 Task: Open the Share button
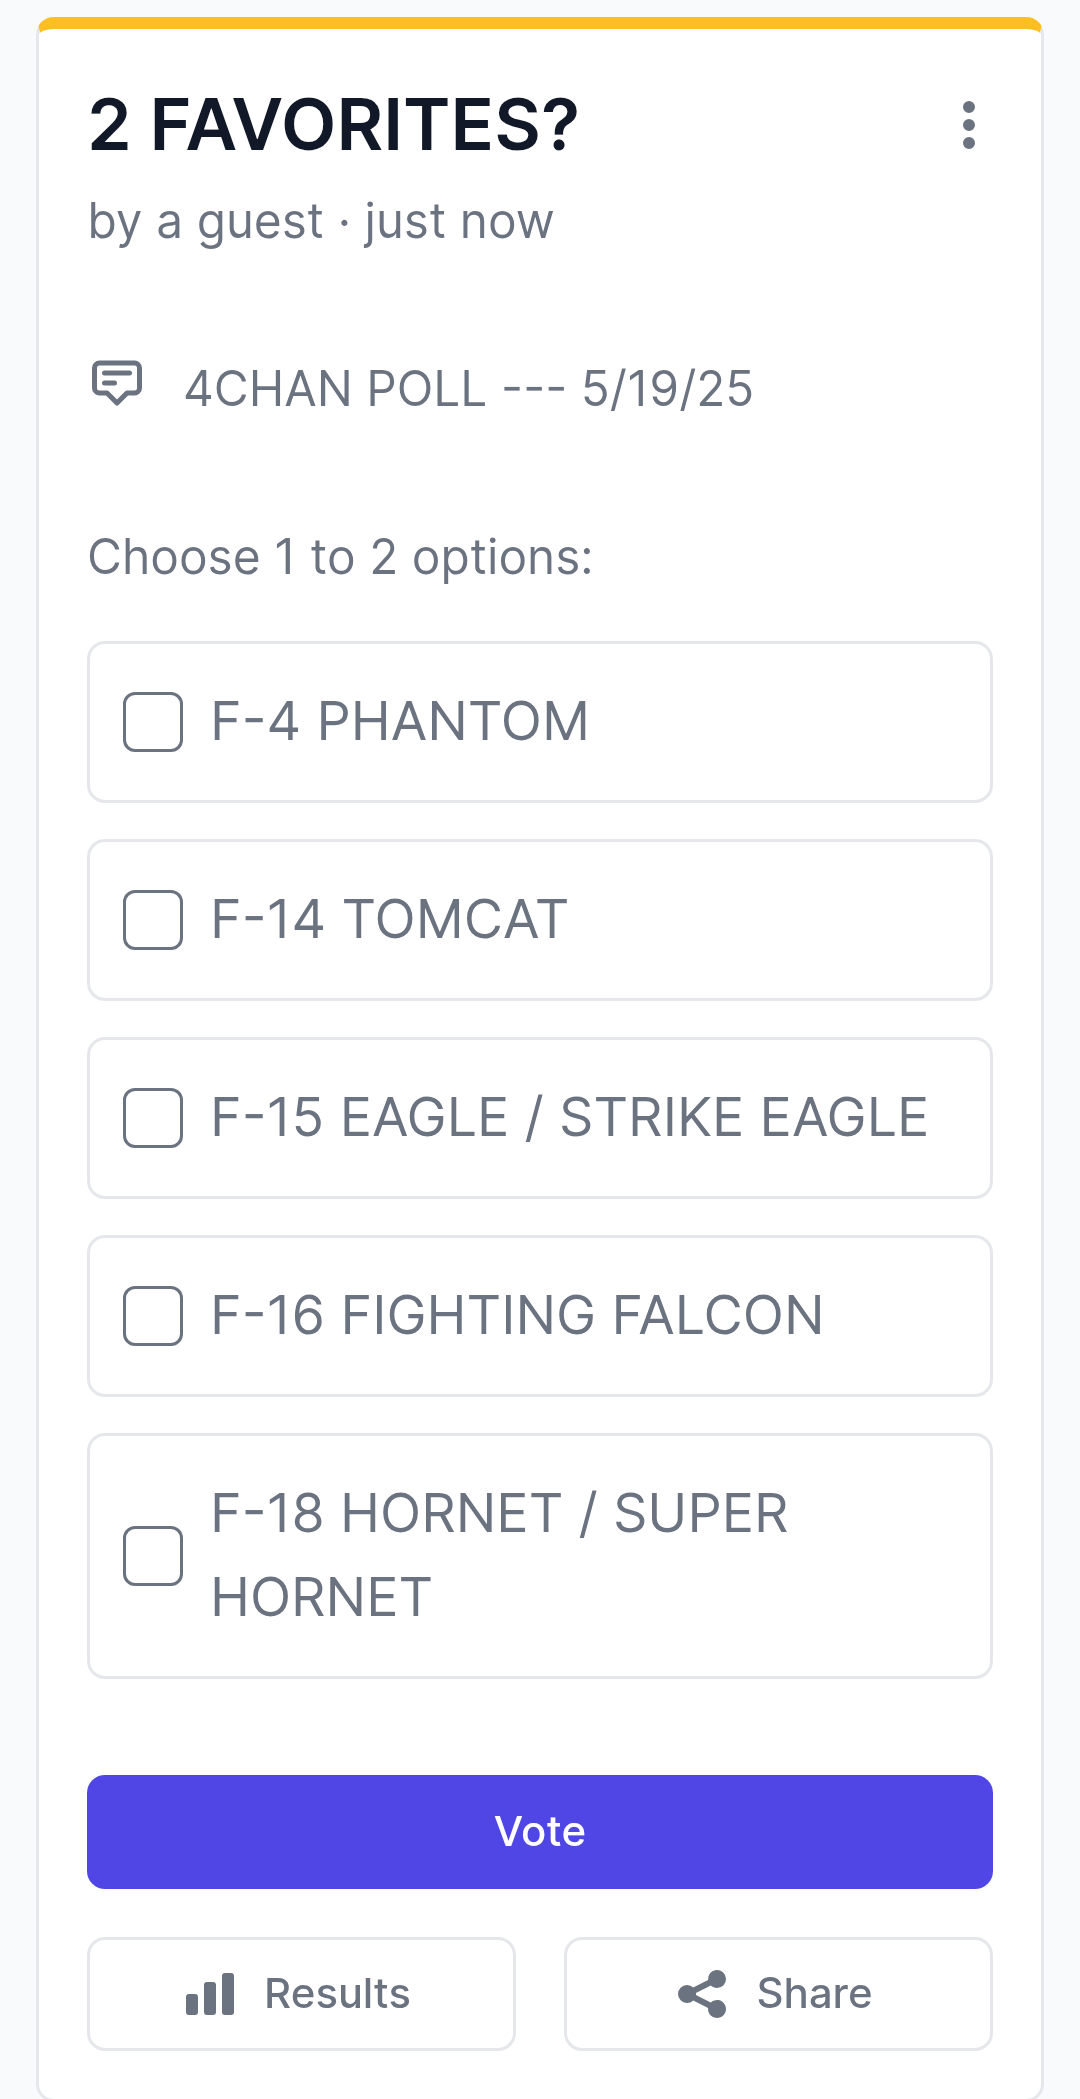(778, 1993)
